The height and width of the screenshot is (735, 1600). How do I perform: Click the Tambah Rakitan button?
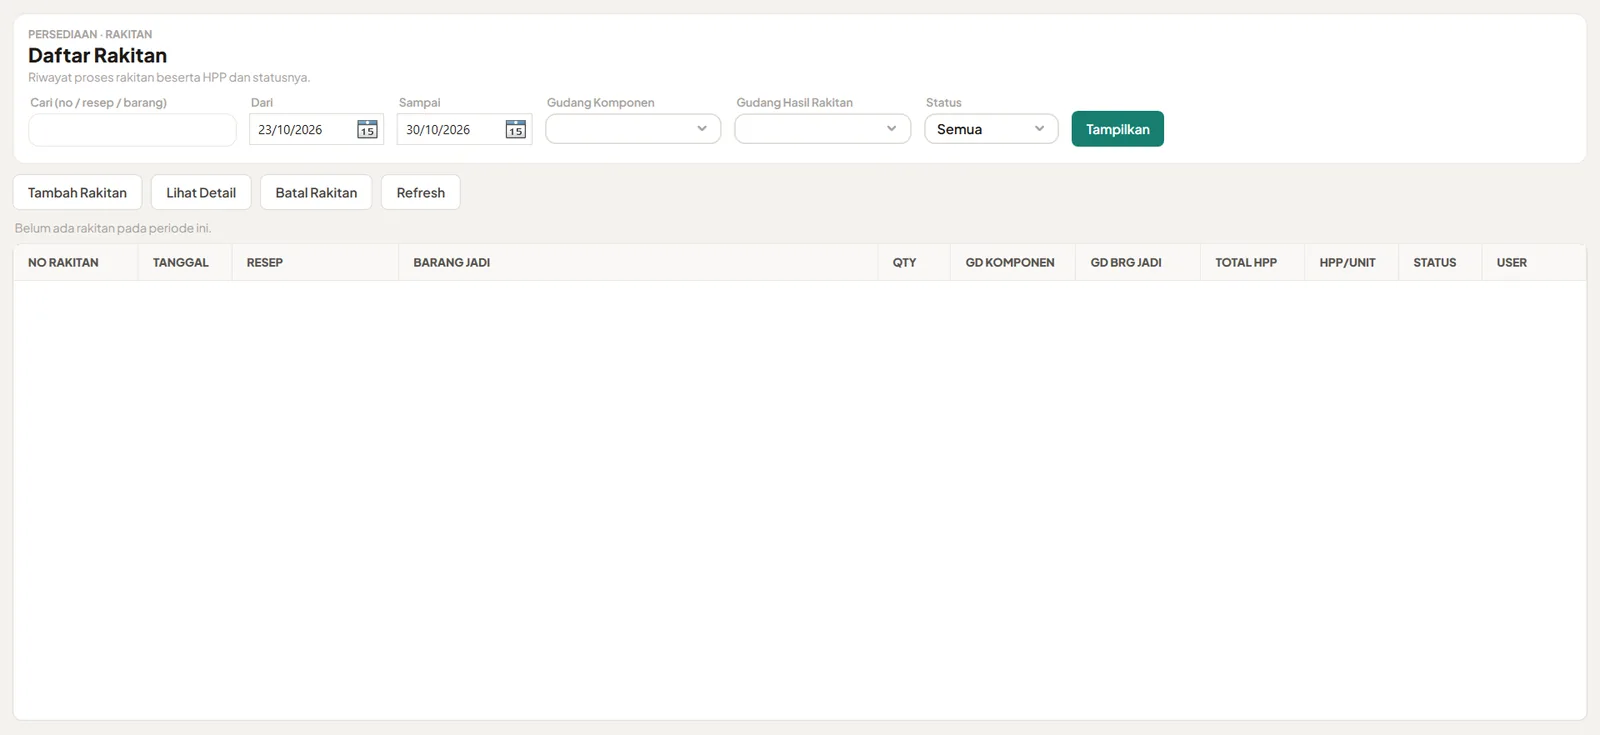coord(77,192)
